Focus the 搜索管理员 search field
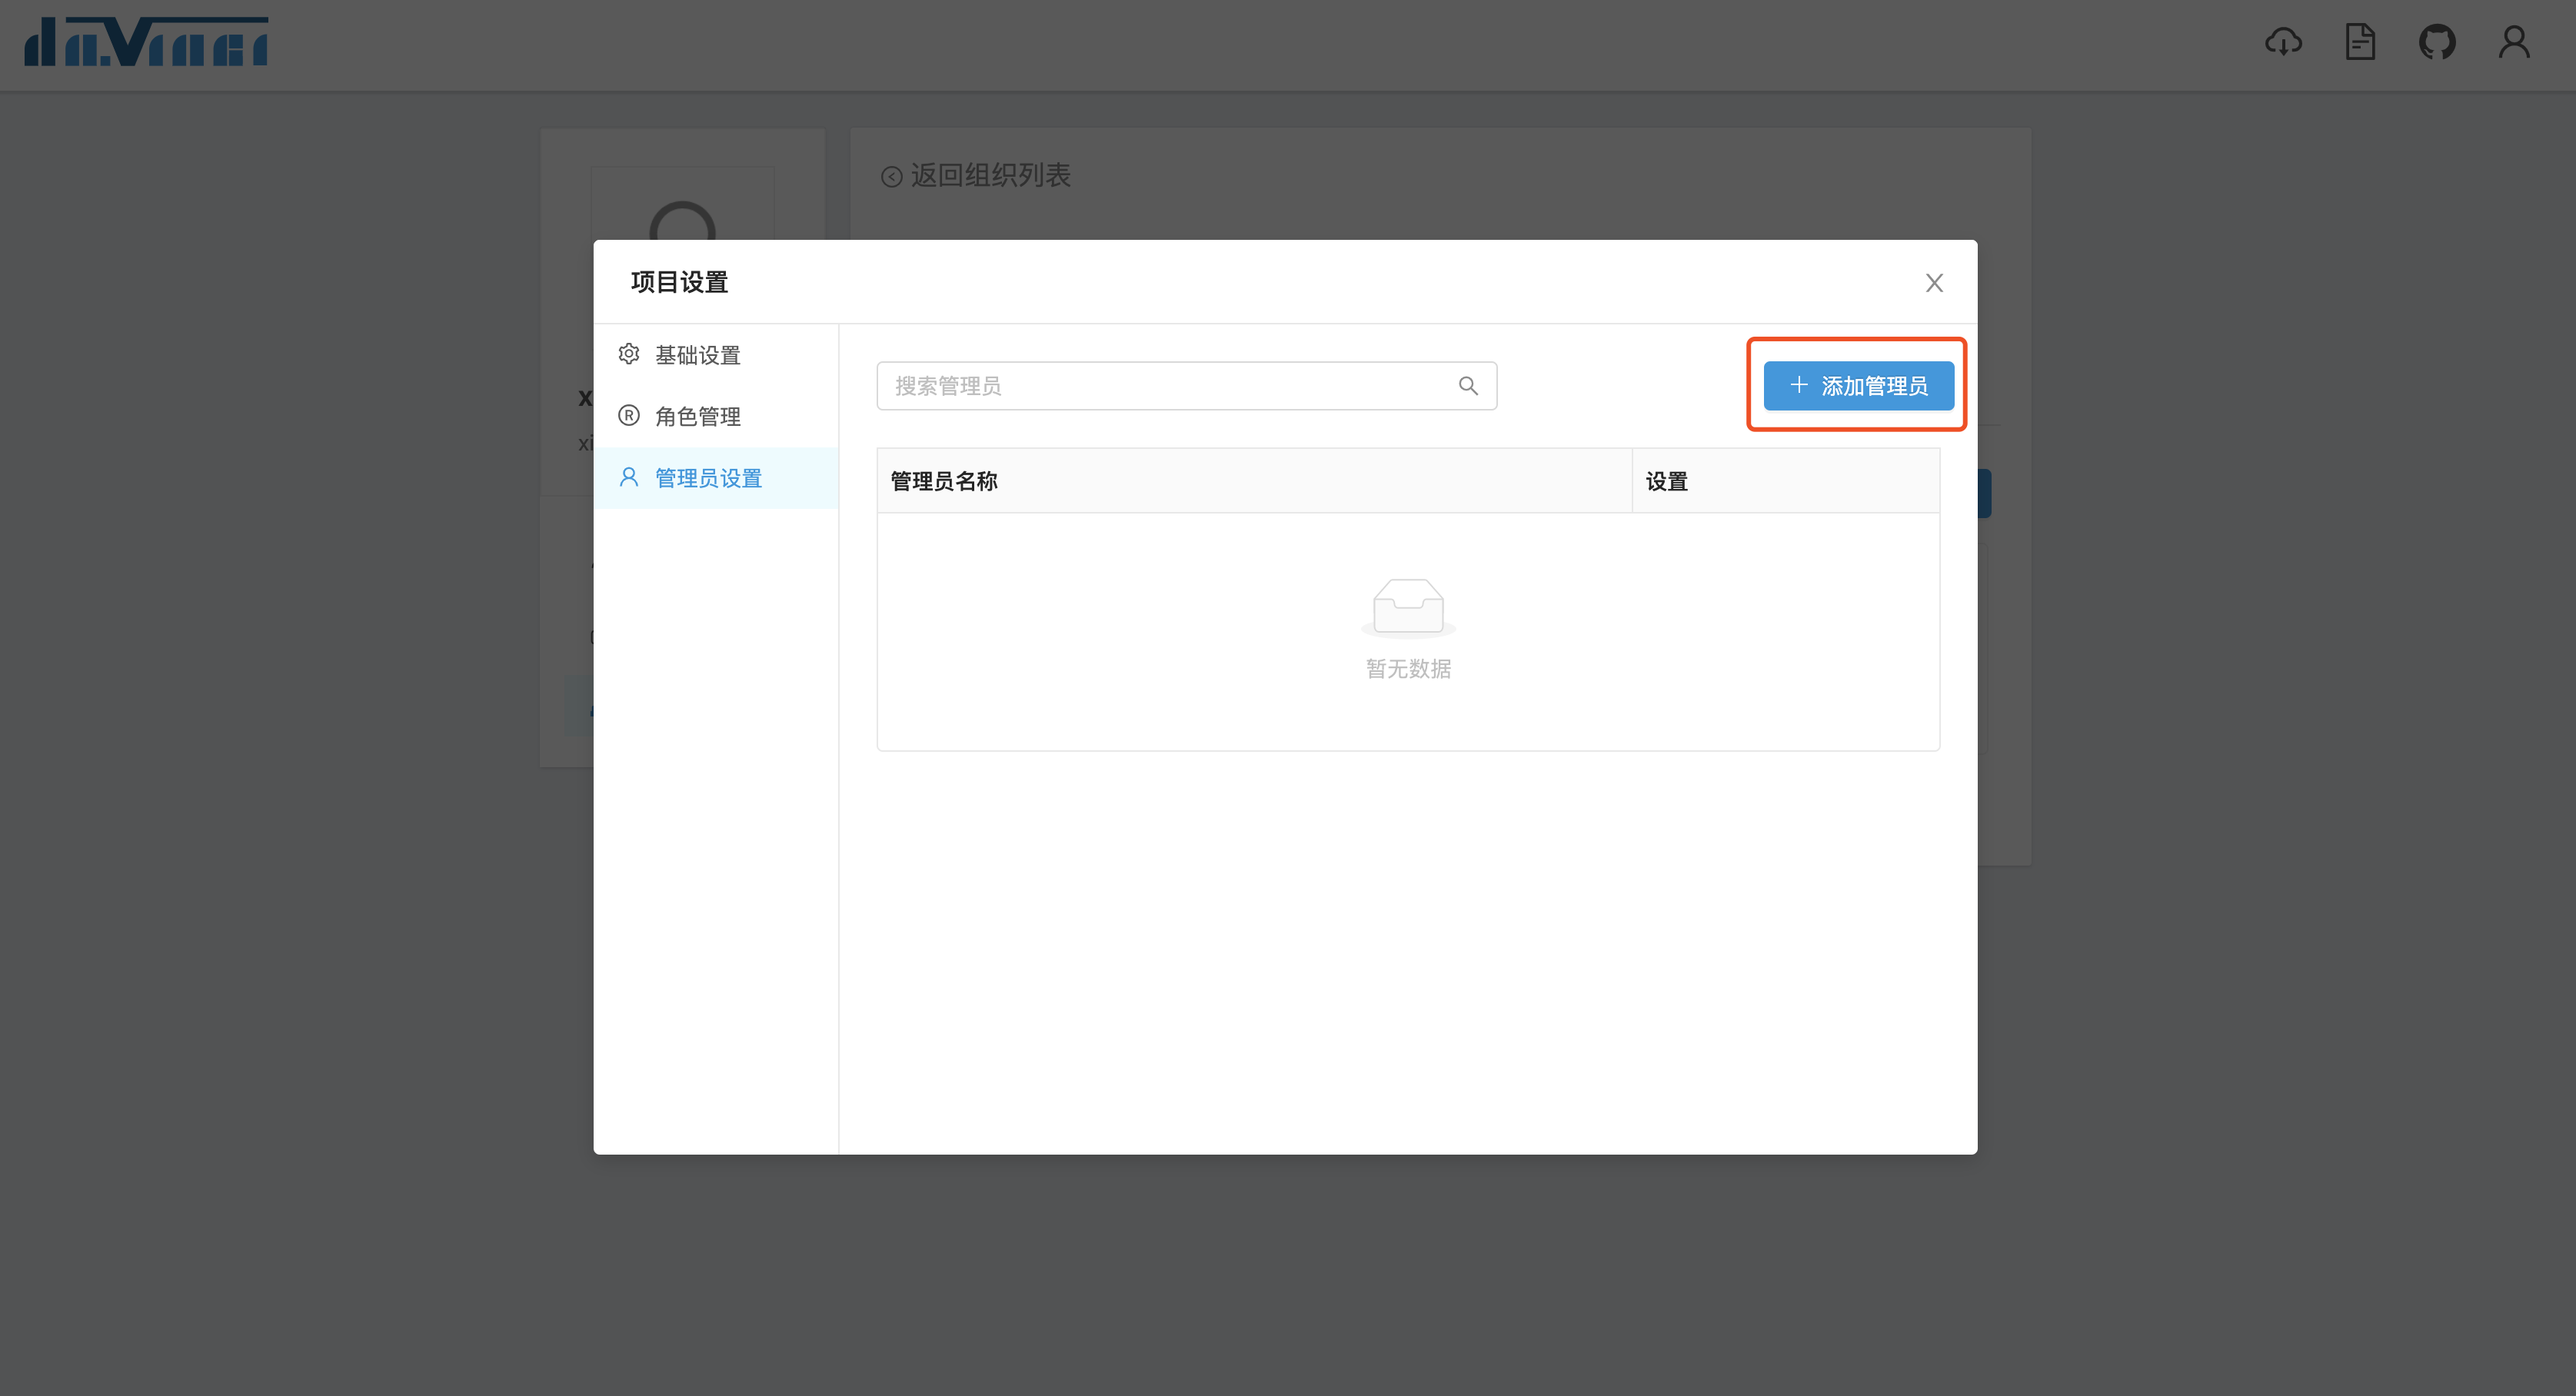Screen dimensions: 2576x1396 pos(1160,386)
